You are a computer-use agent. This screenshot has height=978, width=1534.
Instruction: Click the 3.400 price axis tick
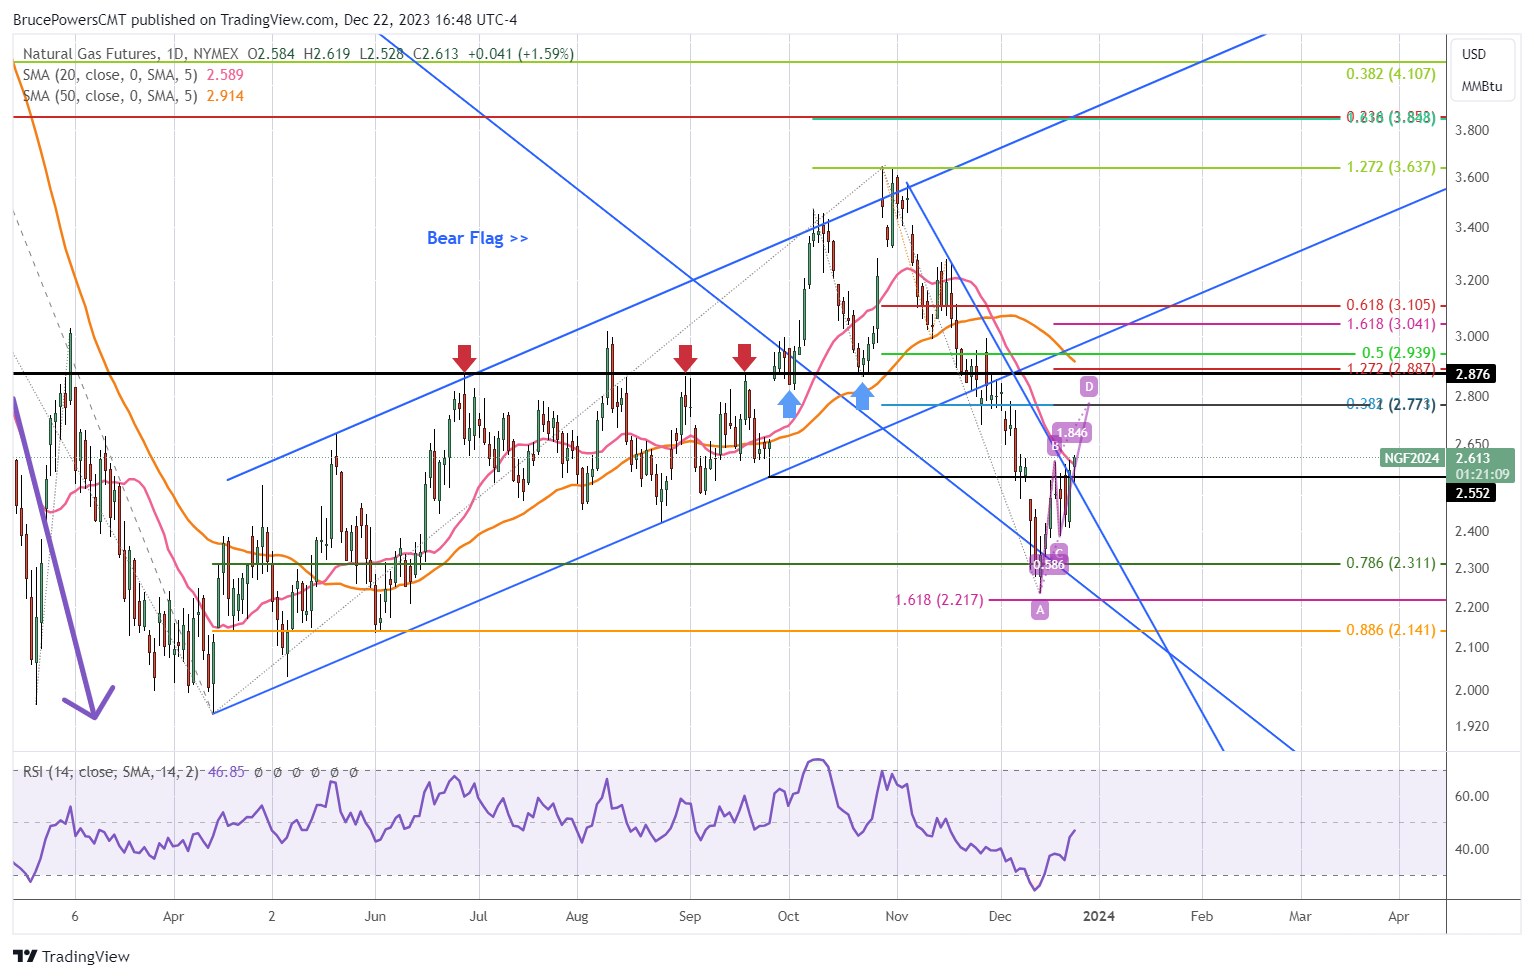point(1472,227)
